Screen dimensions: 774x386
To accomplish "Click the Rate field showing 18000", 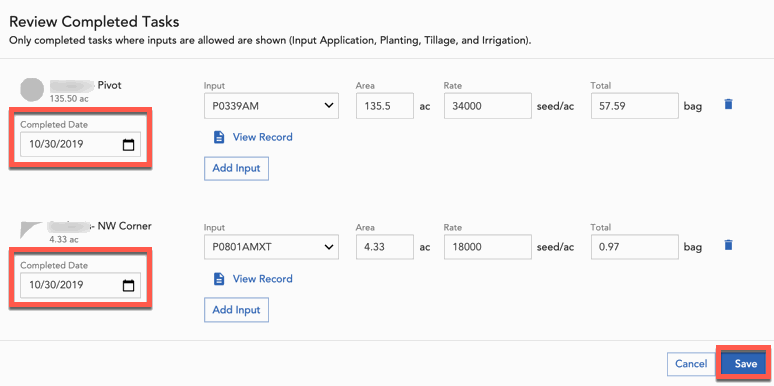I will pyautogui.click(x=488, y=247).
